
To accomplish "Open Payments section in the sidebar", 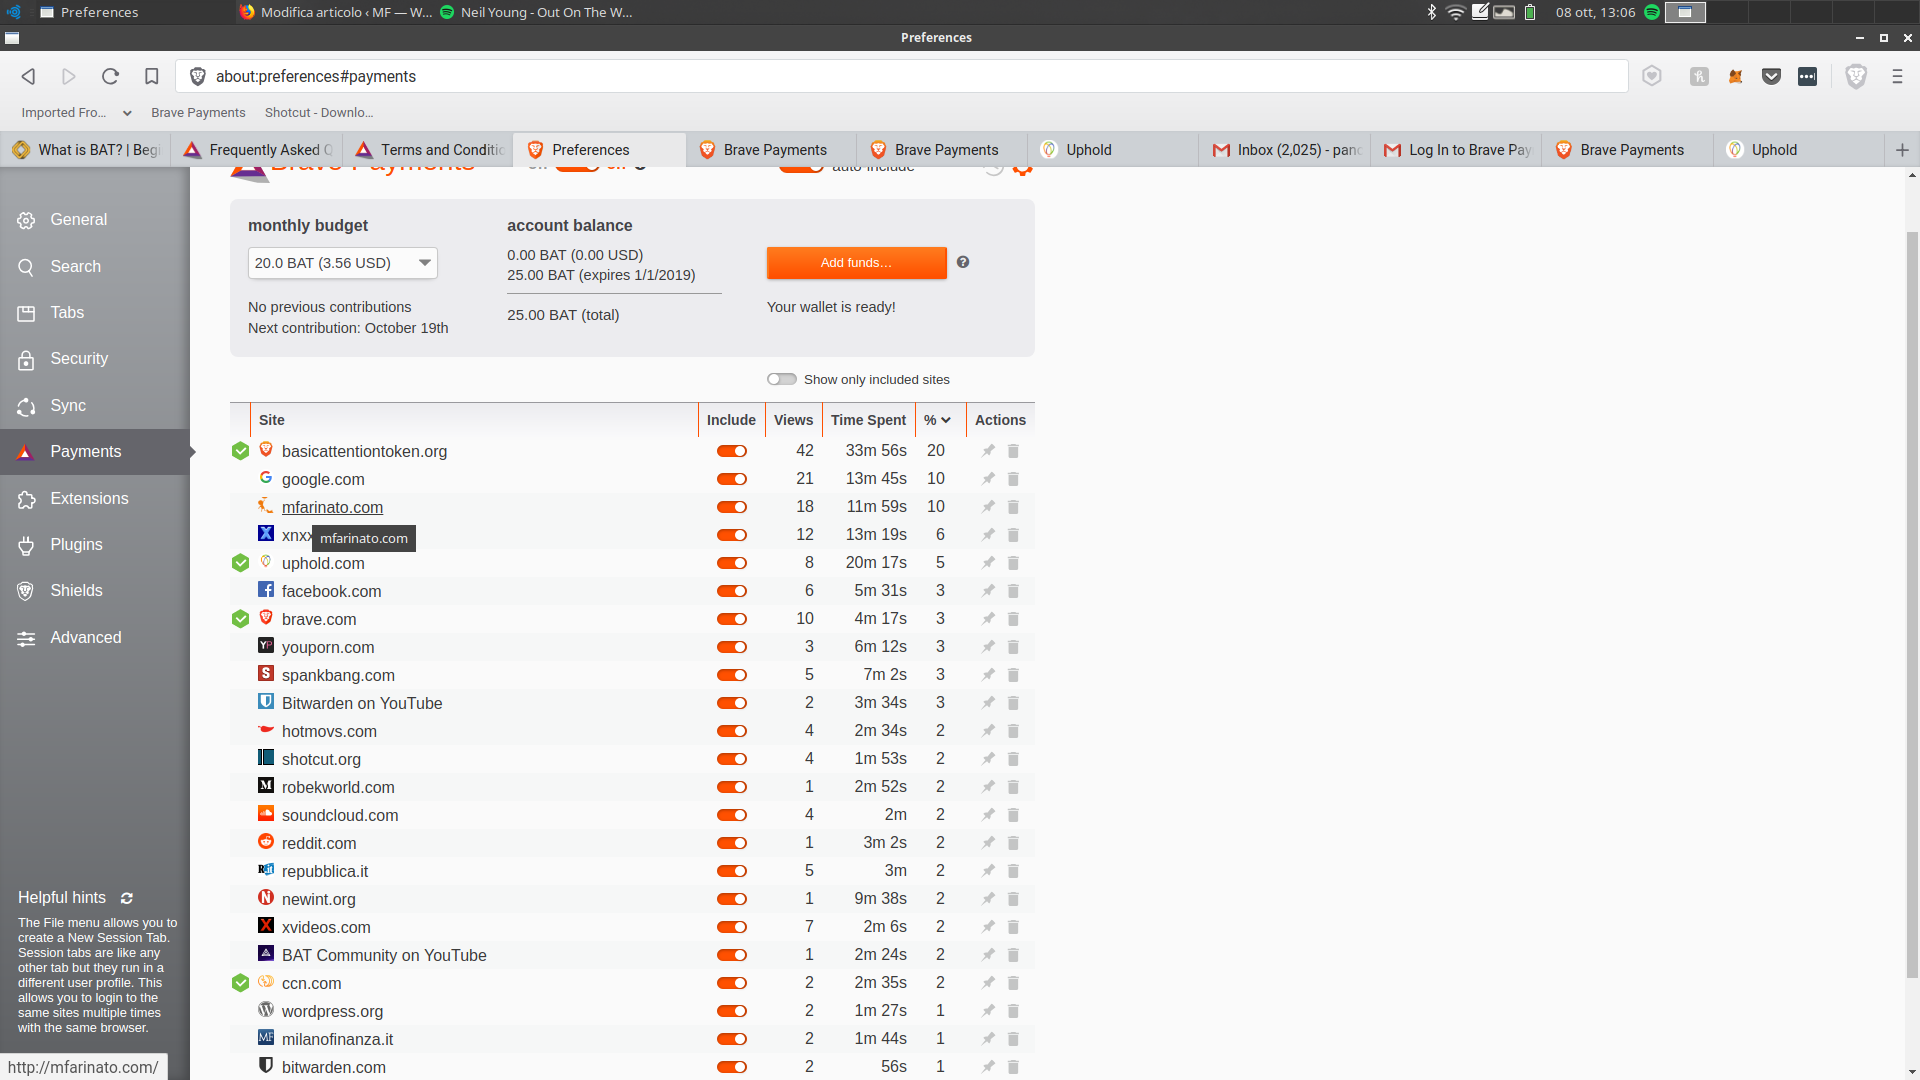I will (x=95, y=452).
